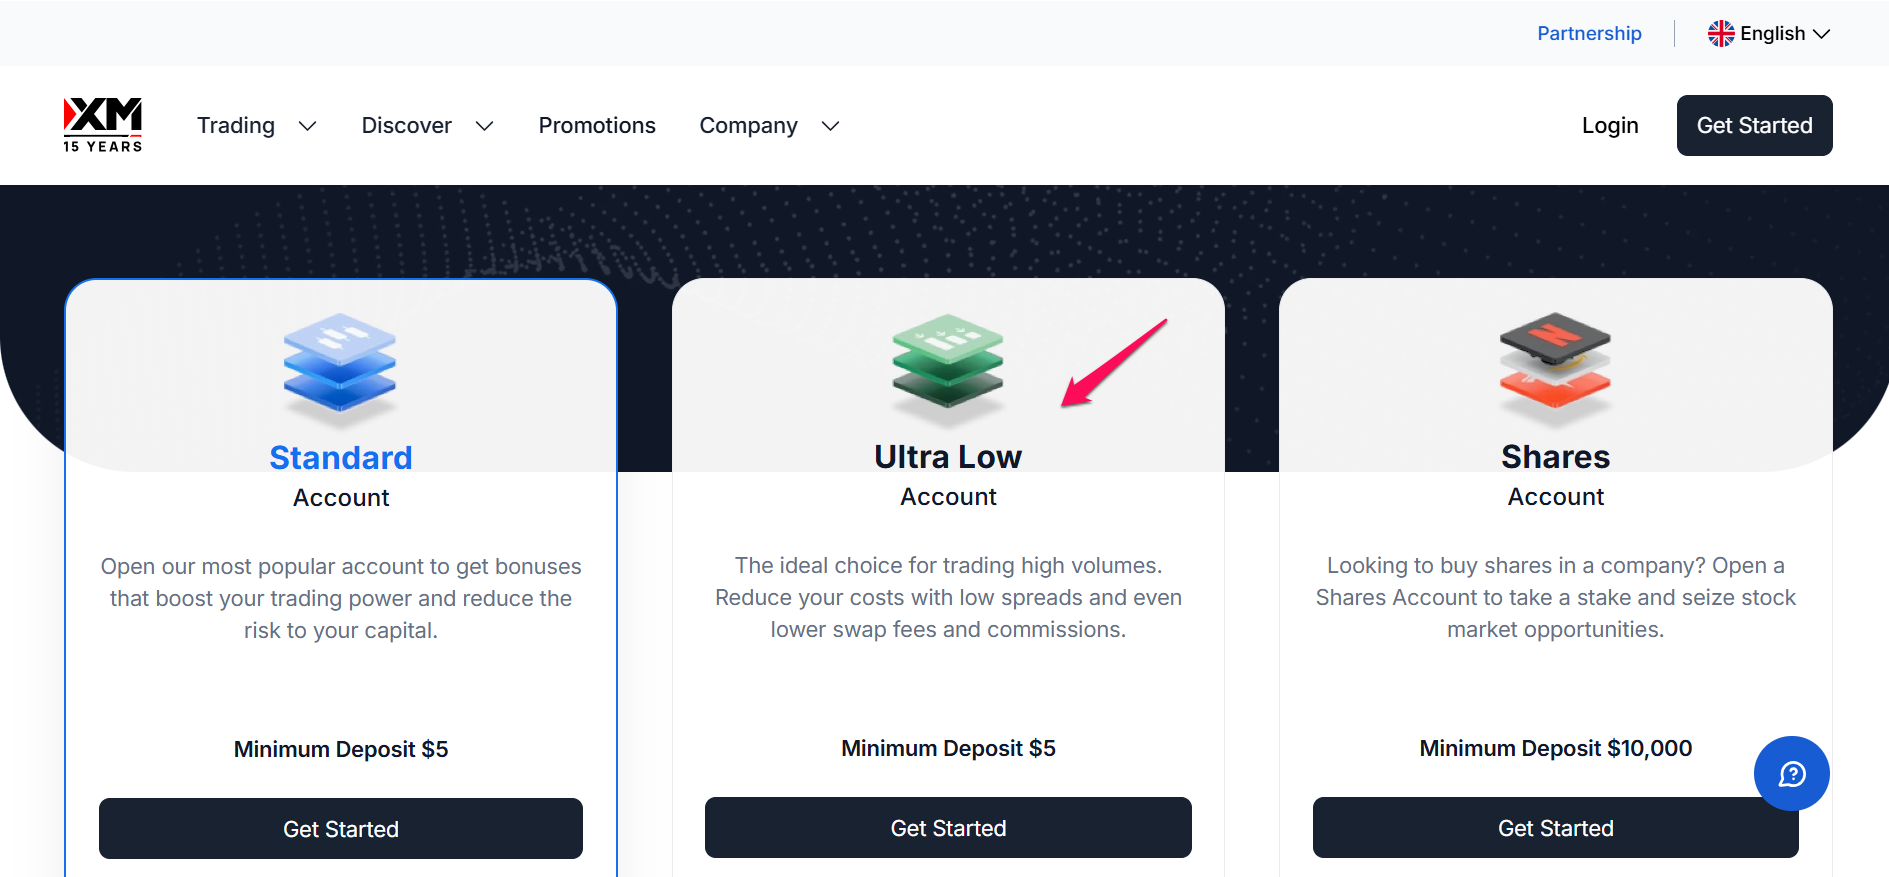1889x877 pixels.
Task: Click the Login link
Action: click(x=1610, y=125)
